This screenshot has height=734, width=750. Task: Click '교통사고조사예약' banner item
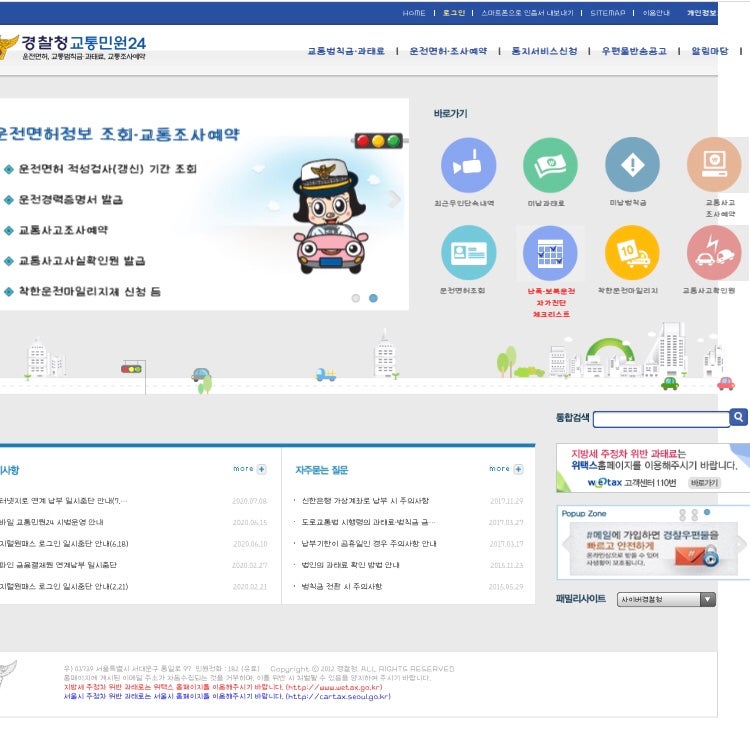[x=63, y=230]
